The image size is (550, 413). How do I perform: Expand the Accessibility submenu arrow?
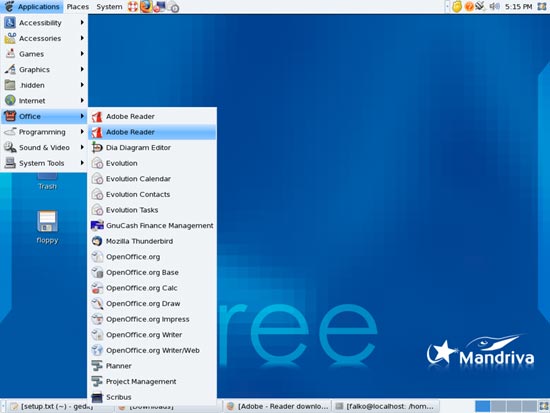tap(82, 22)
